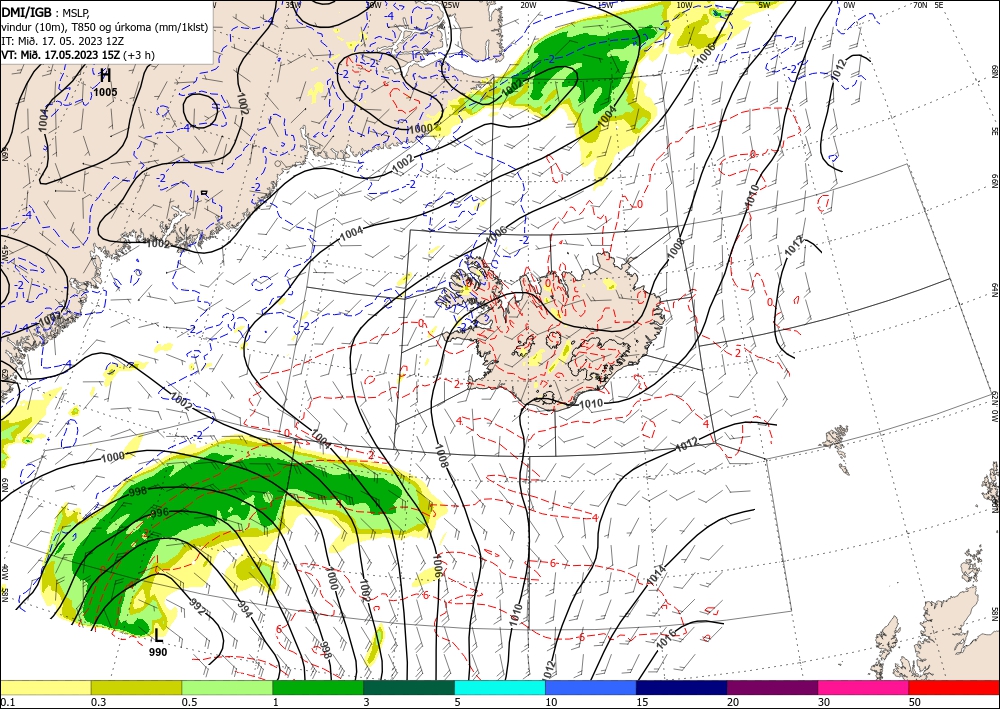The width and height of the screenshot is (1000, 709).
Task: Click the '5W' longitude label at top
Action: pyautogui.click(x=765, y=5)
